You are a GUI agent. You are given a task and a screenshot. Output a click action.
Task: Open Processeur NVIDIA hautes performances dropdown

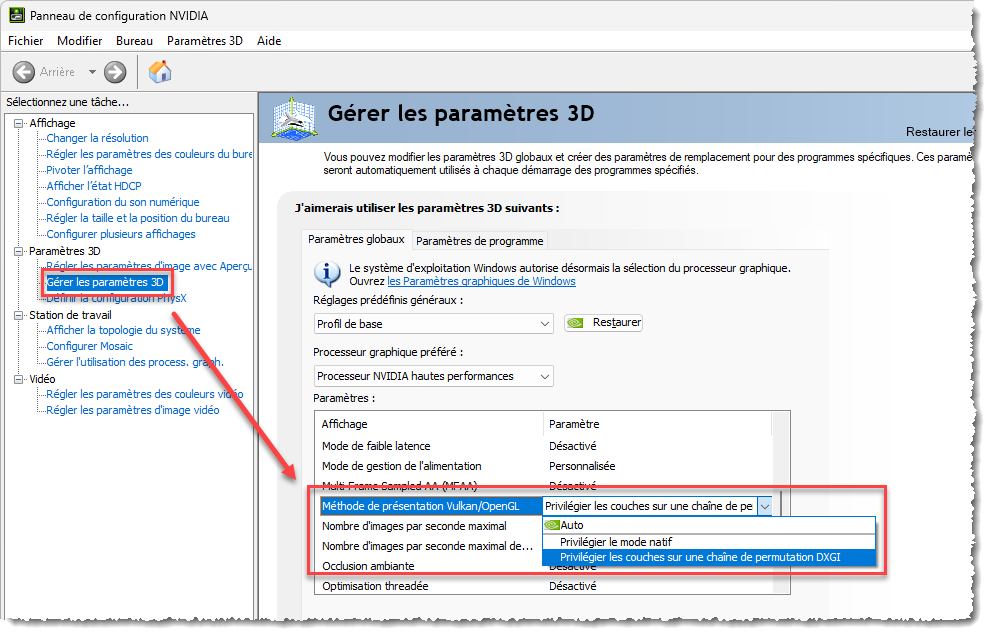point(433,376)
